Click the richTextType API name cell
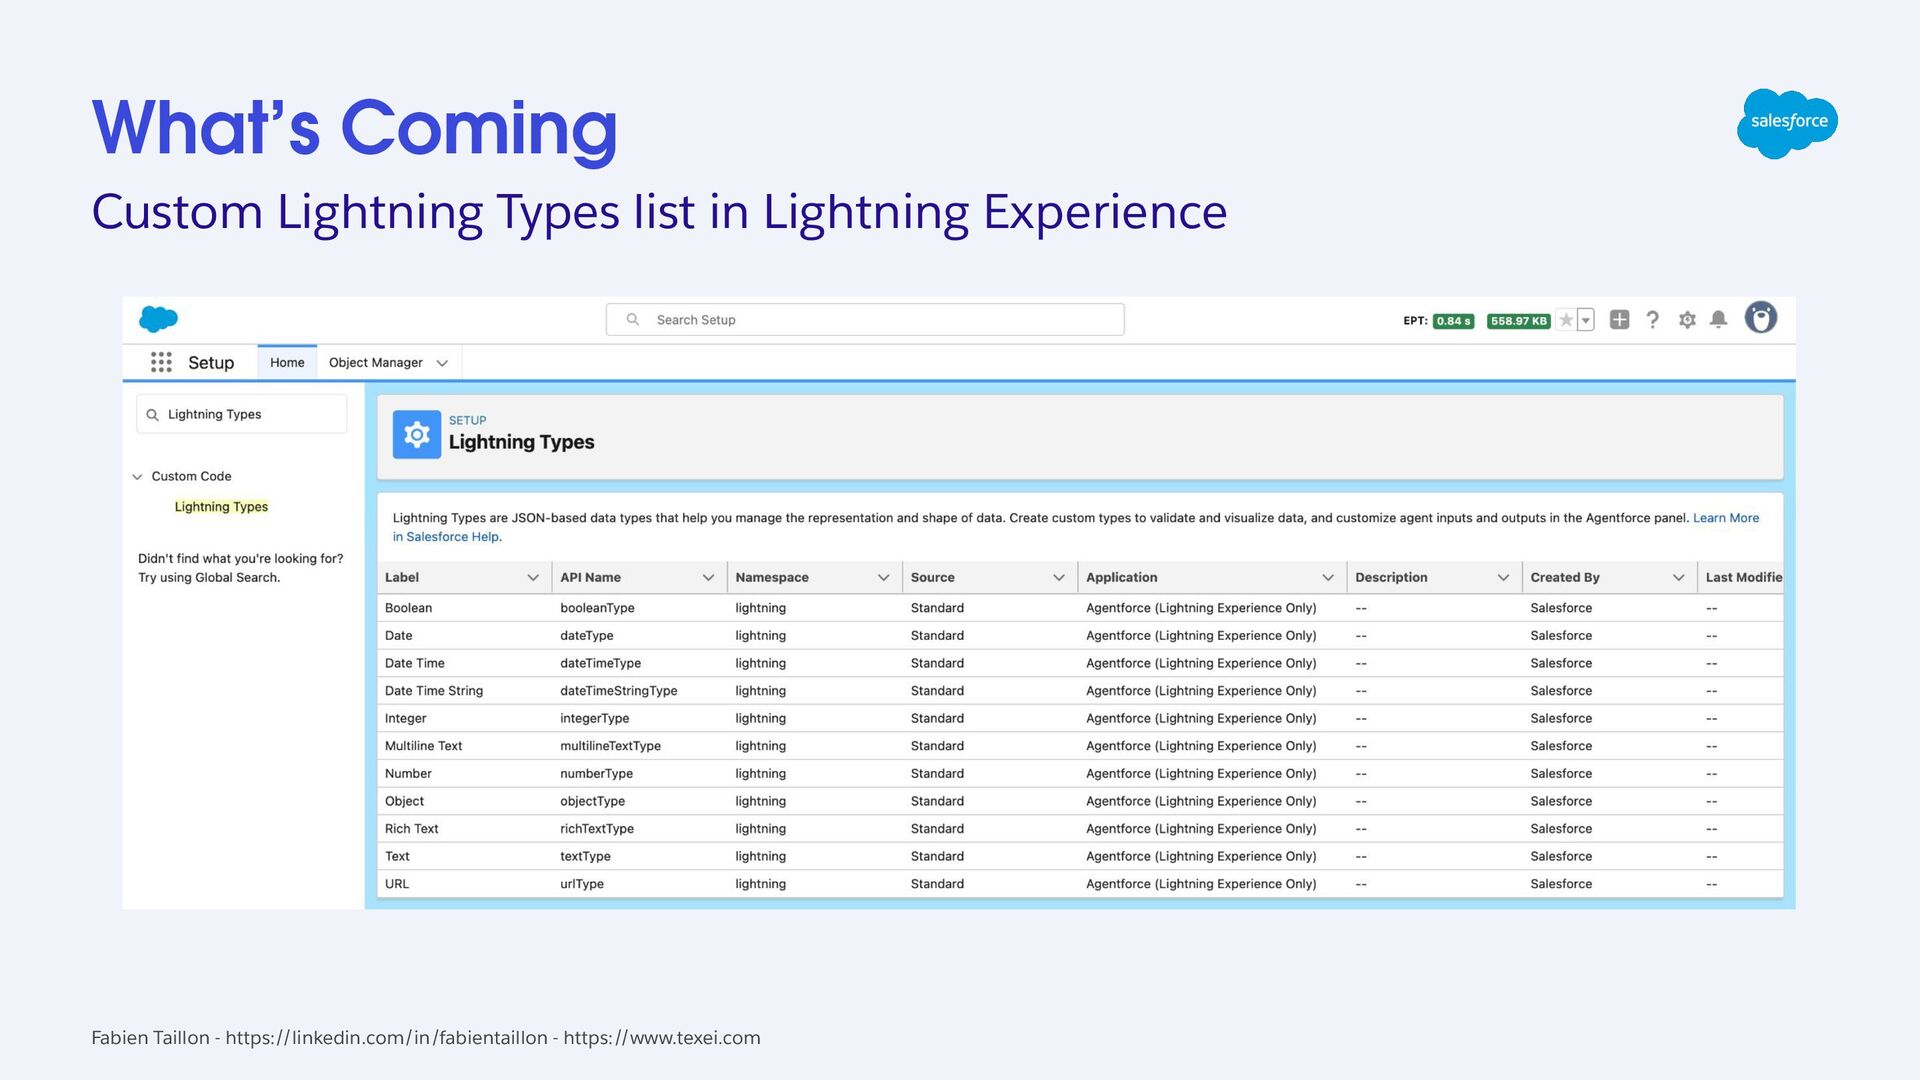 [597, 829]
